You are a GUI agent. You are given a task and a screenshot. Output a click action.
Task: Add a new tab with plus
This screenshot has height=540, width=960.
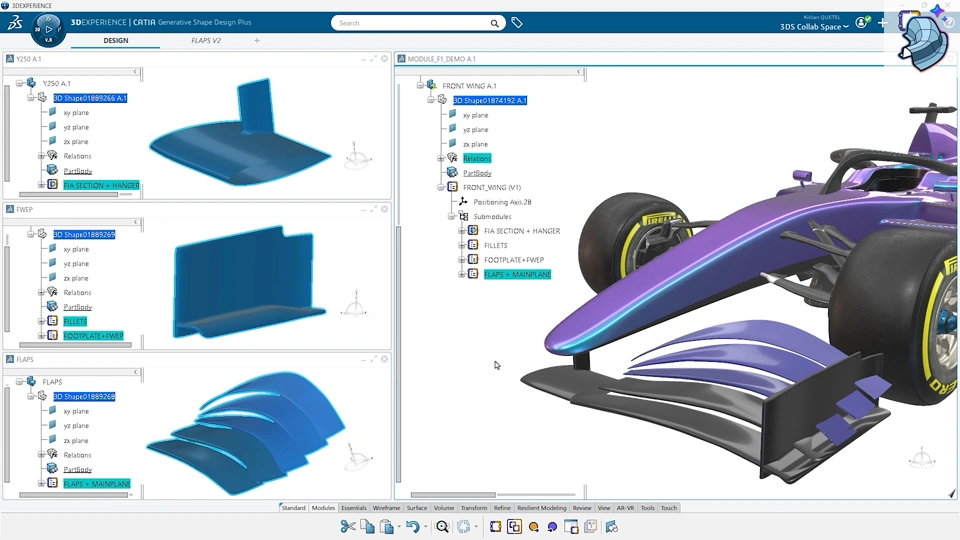point(257,40)
